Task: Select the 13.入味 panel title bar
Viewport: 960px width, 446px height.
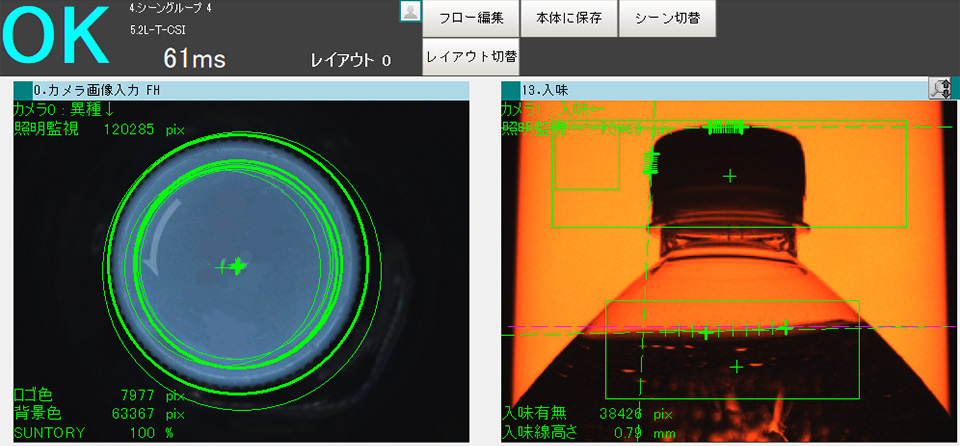Action: coord(715,91)
